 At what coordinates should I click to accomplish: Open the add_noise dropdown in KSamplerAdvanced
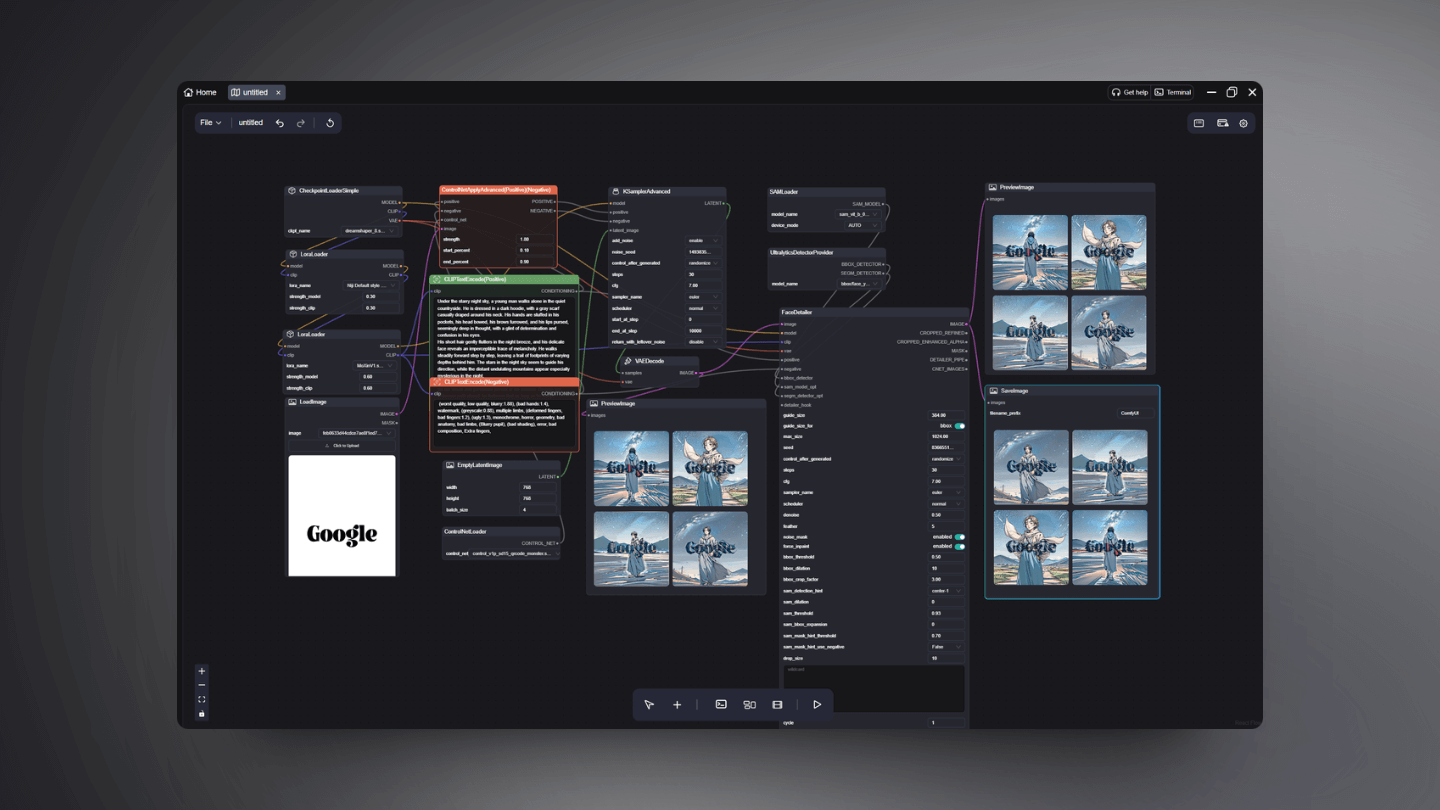[703, 241]
